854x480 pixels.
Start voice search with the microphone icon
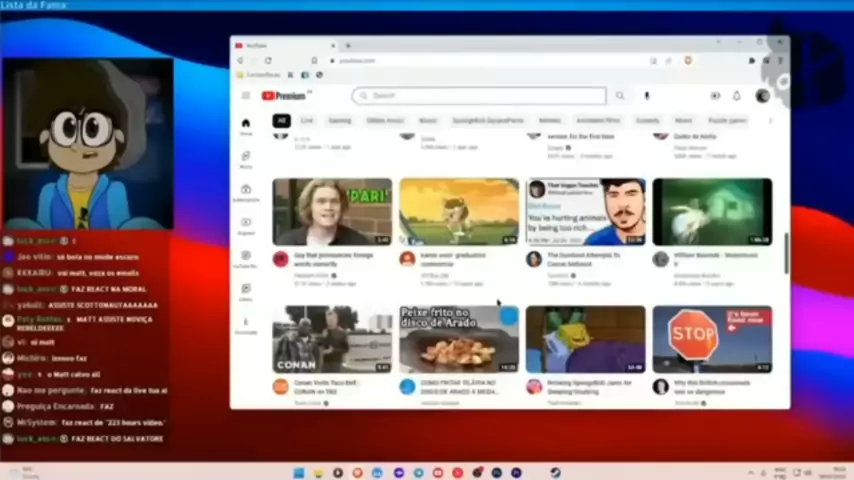647,96
